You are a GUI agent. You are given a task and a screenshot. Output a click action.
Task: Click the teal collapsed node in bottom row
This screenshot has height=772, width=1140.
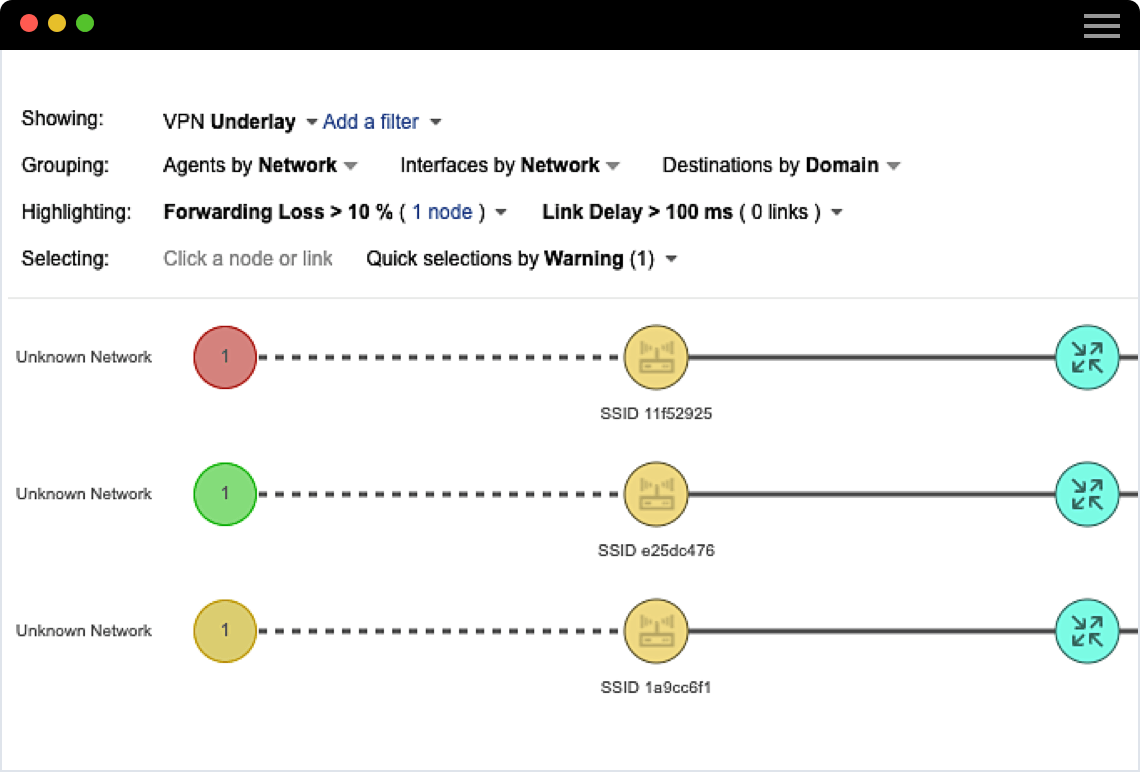tap(1087, 631)
